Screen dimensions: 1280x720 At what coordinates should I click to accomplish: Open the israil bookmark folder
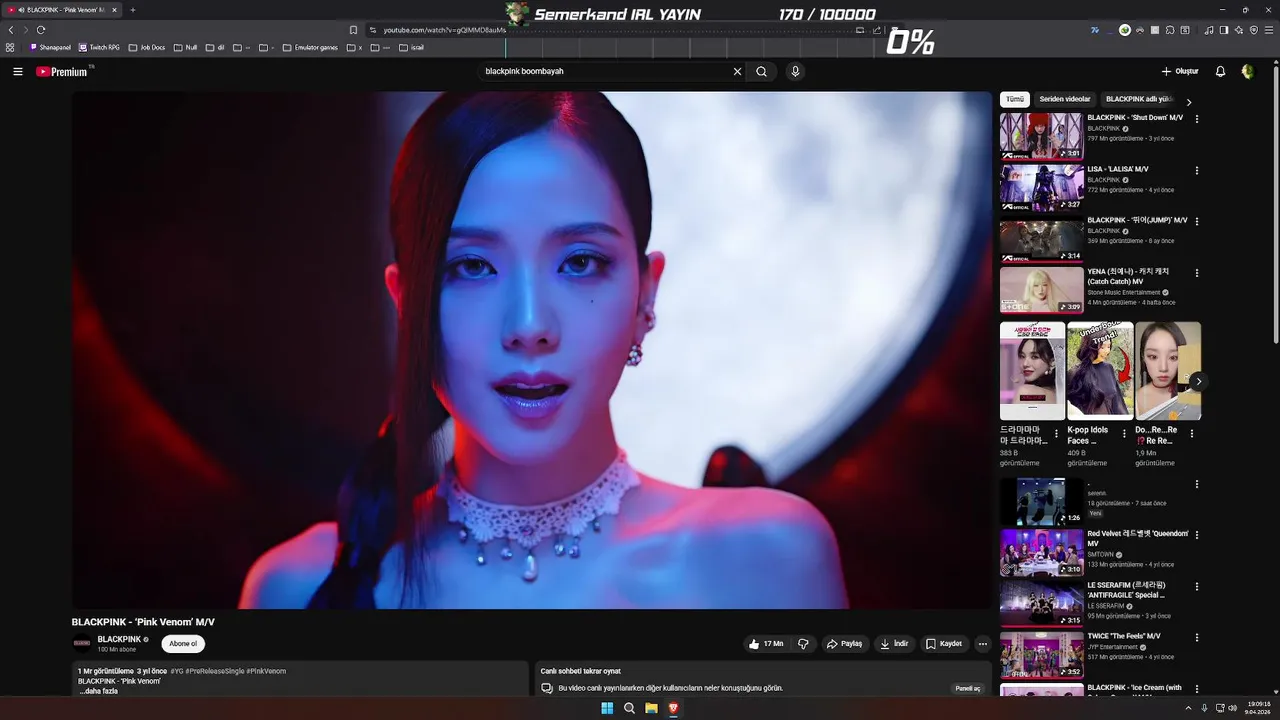(x=411, y=47)
